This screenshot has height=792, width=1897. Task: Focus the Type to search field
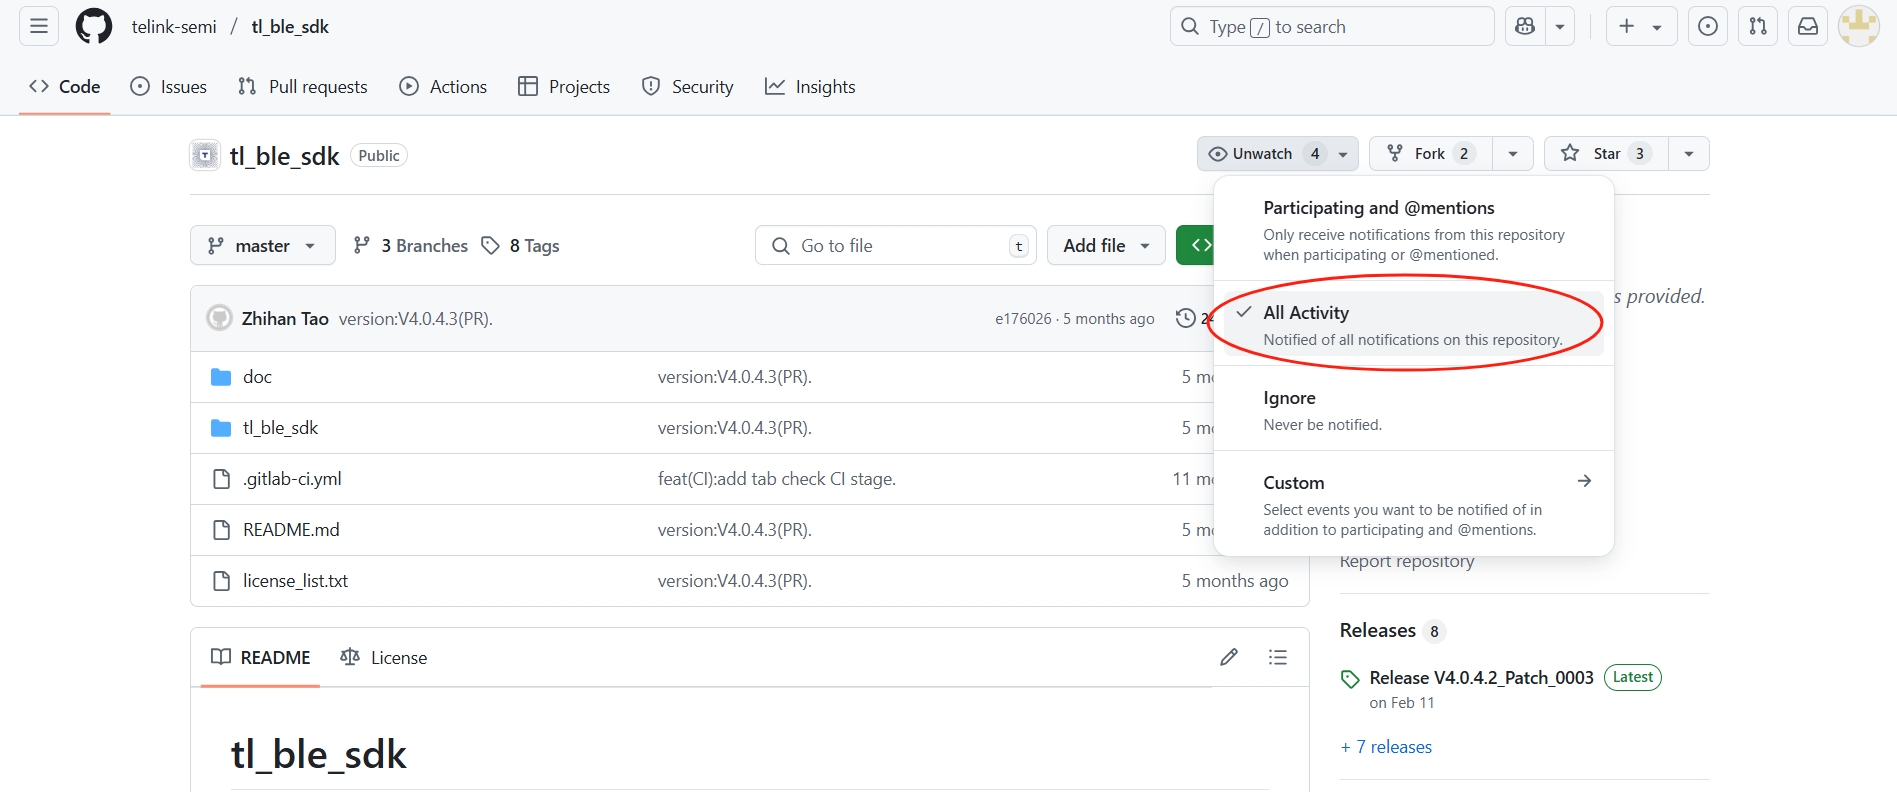[x=1332, y=26]
